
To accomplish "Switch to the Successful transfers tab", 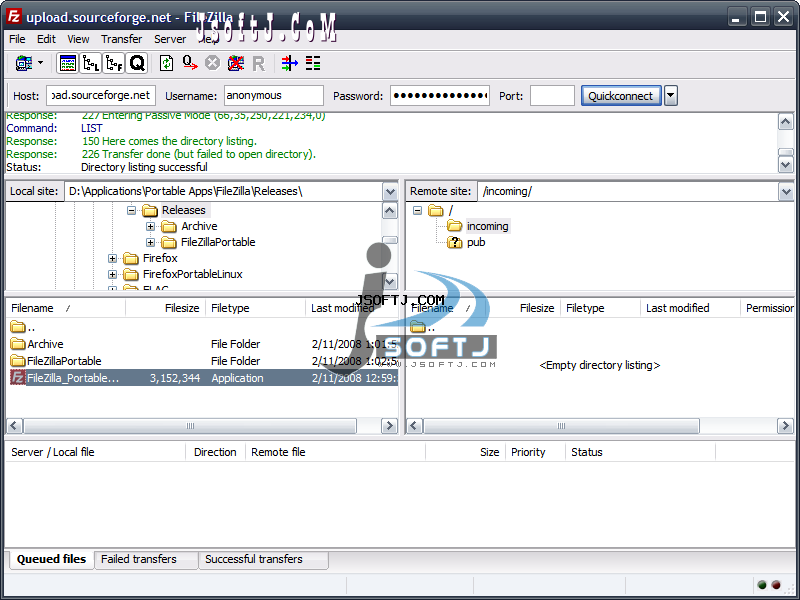I will pyautogui.click(x=264, y=559).
